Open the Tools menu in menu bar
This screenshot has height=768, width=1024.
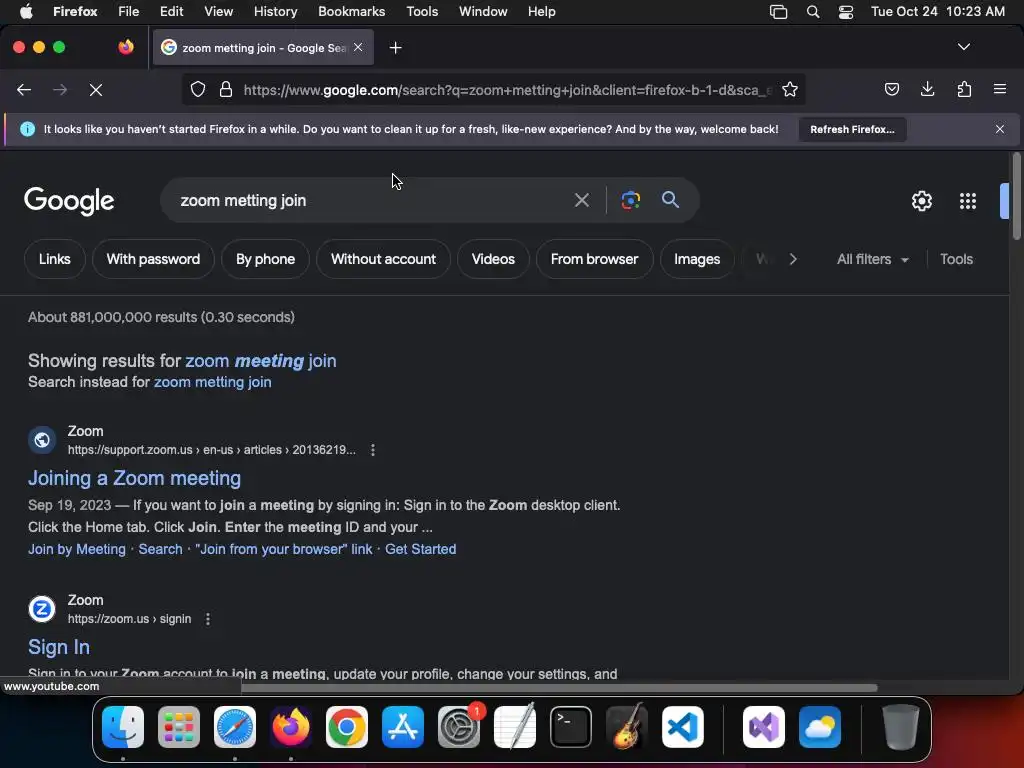422,12
